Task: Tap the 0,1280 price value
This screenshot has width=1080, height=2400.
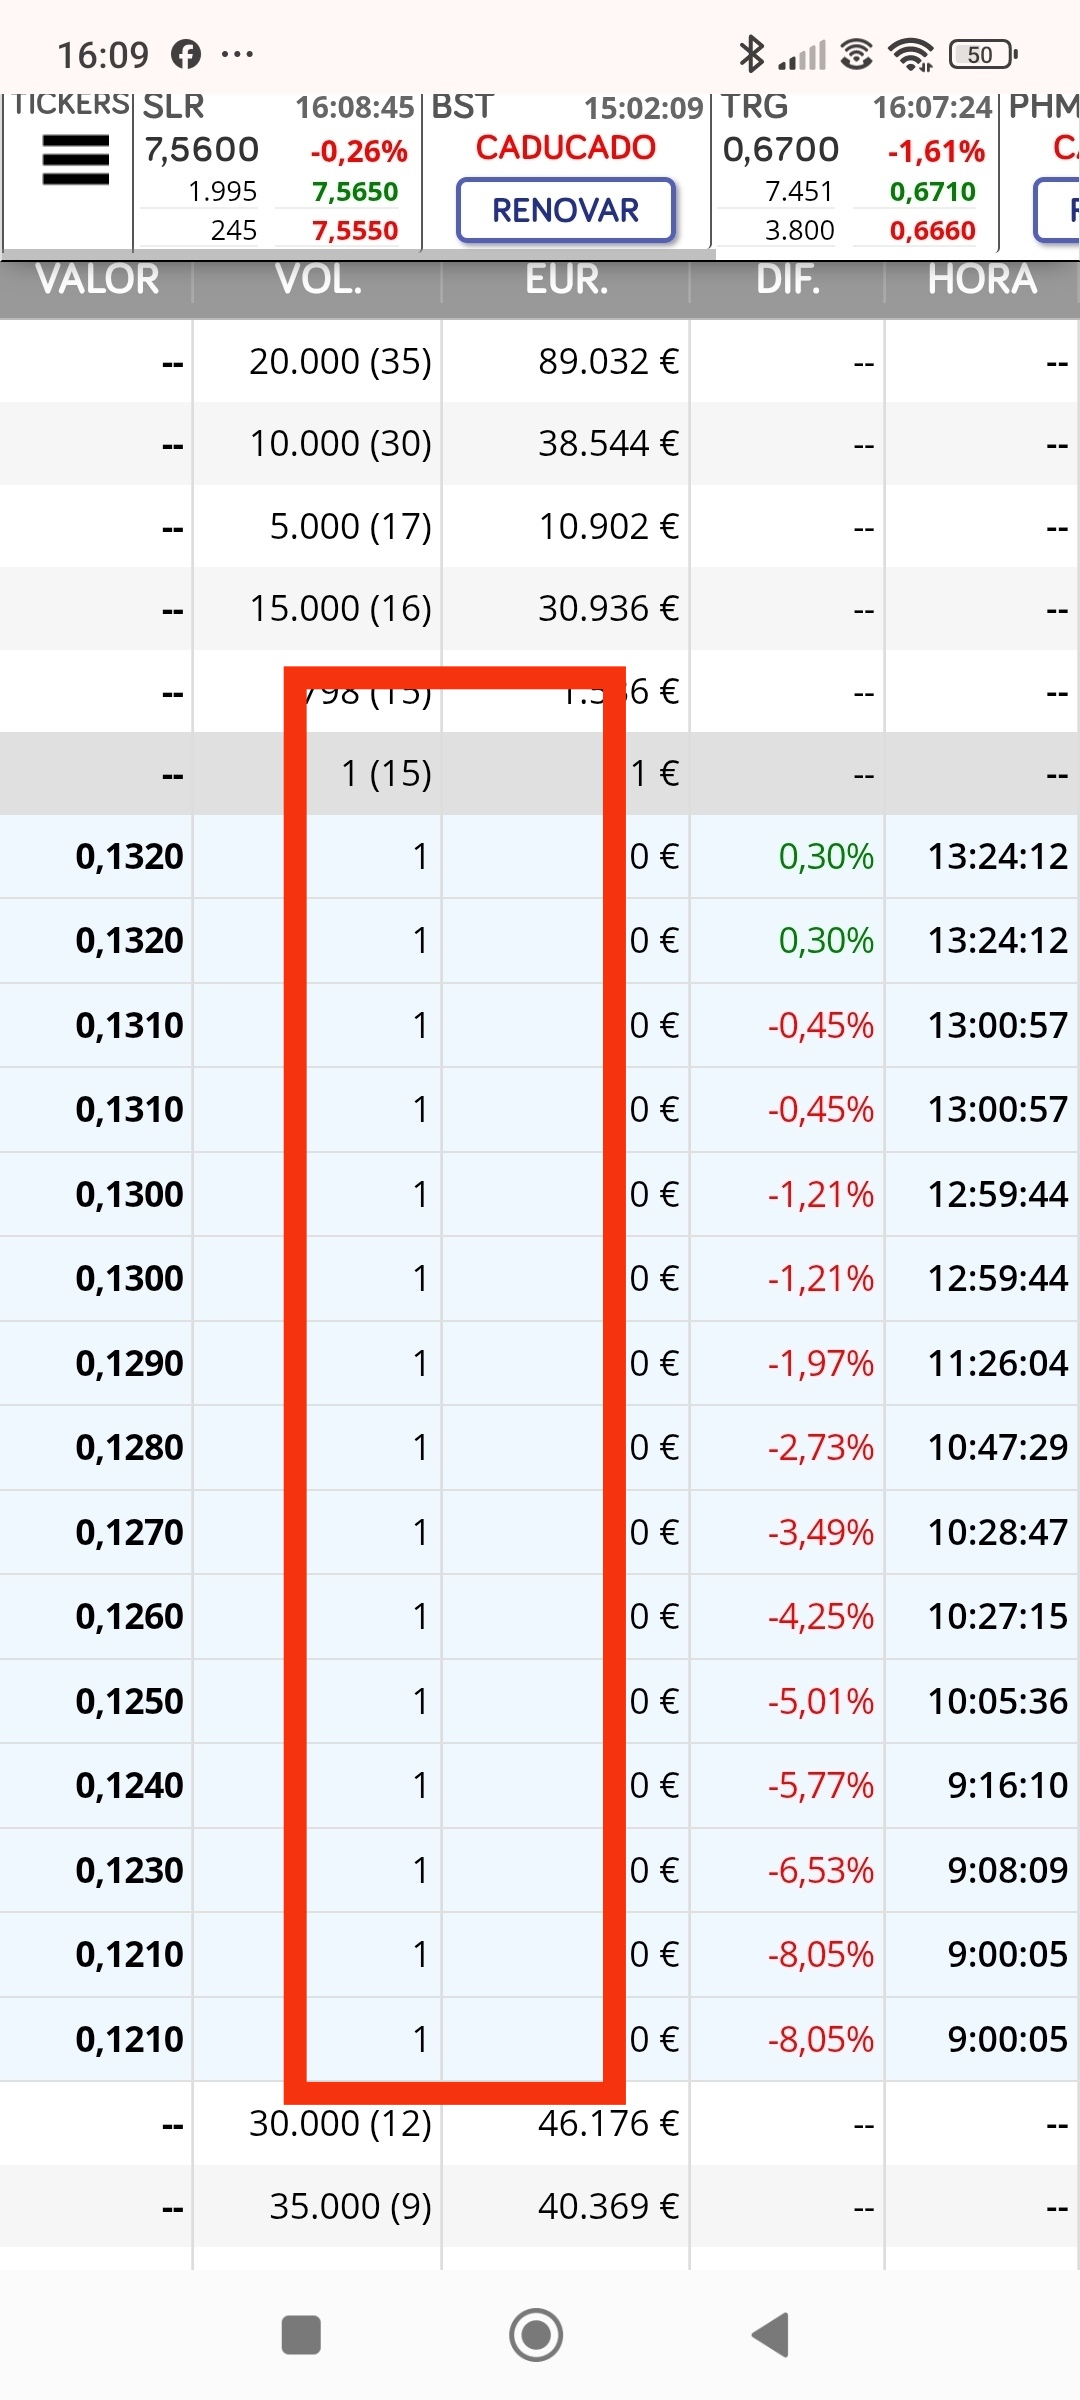Action: pyautogui.click(x=129, y=1447)
